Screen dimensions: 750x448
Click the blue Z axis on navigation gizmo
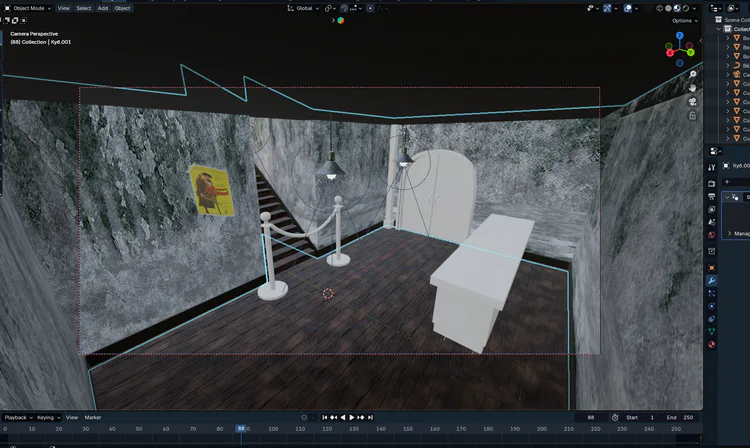[x=680, y=36]
